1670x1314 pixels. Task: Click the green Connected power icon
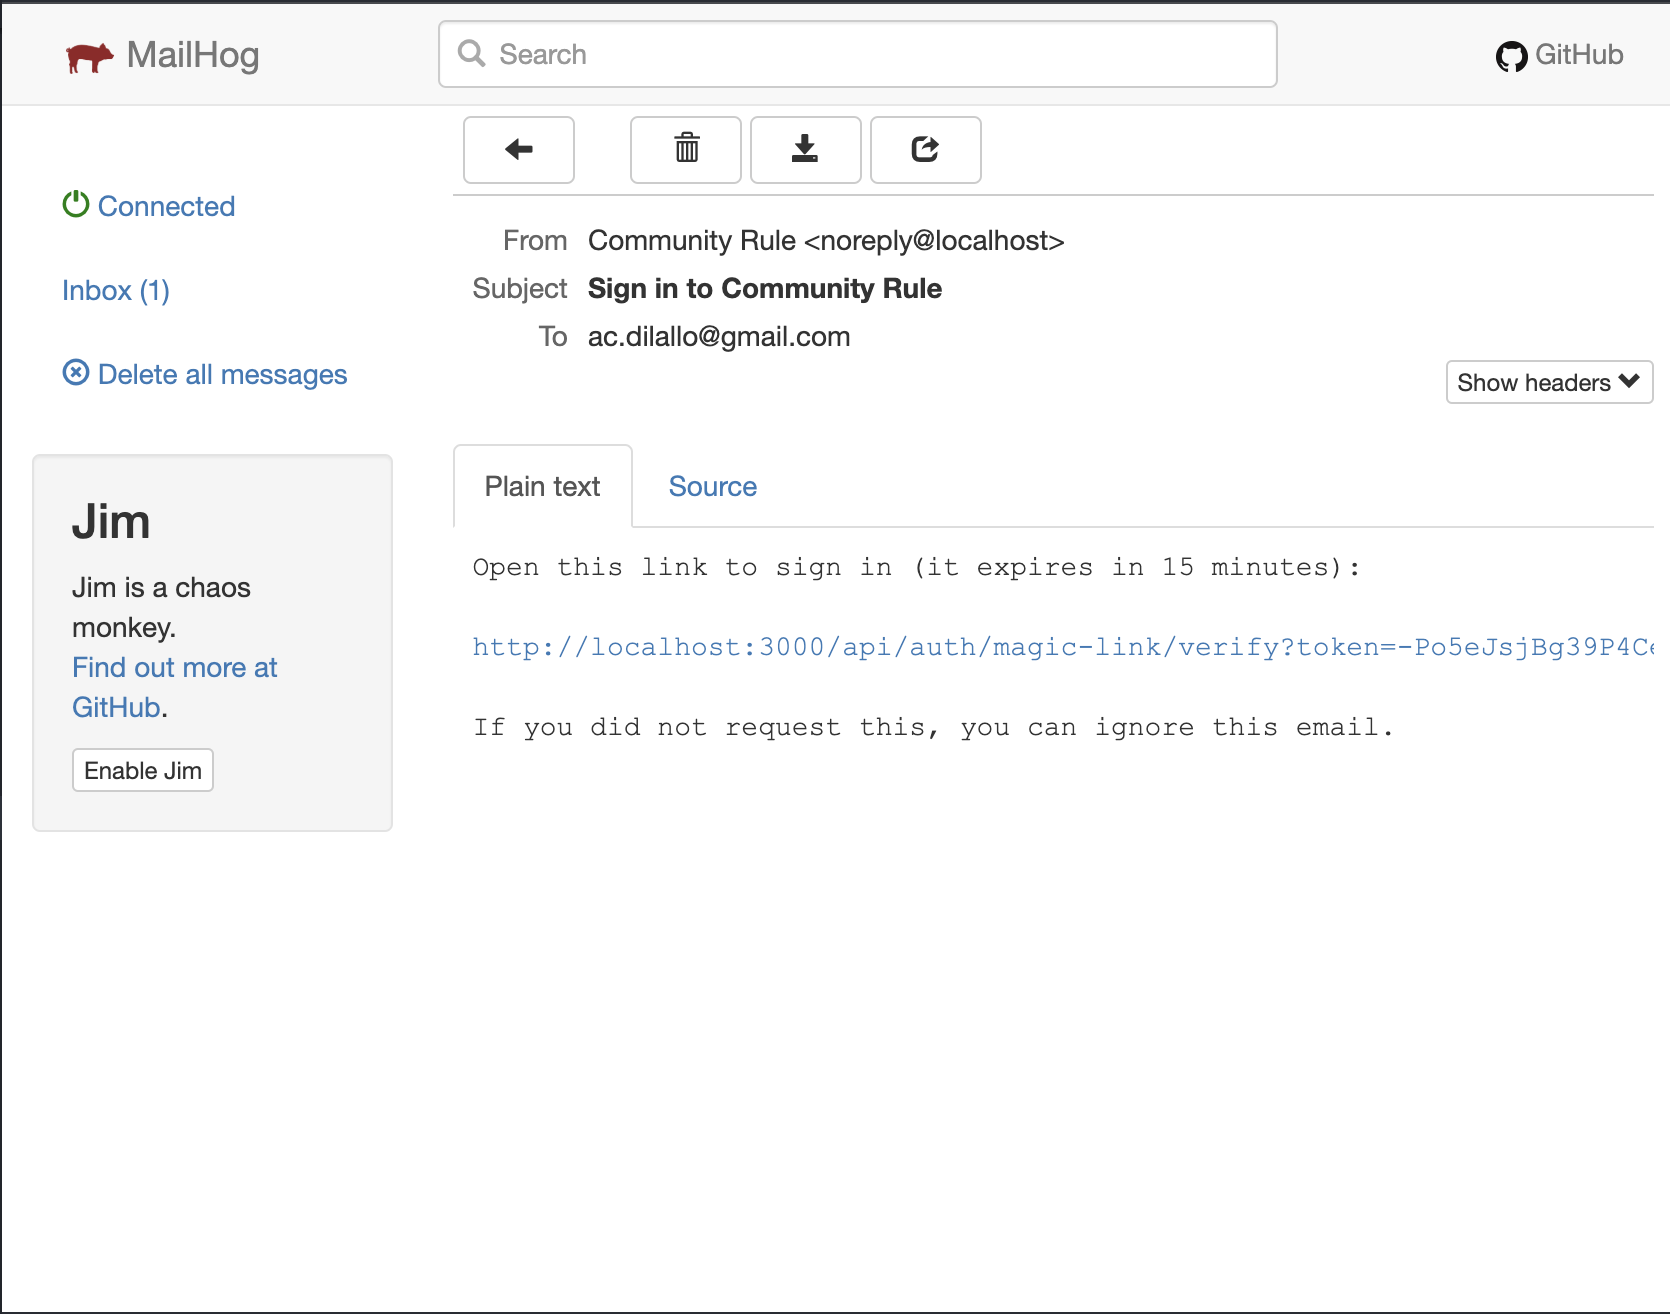76,205
